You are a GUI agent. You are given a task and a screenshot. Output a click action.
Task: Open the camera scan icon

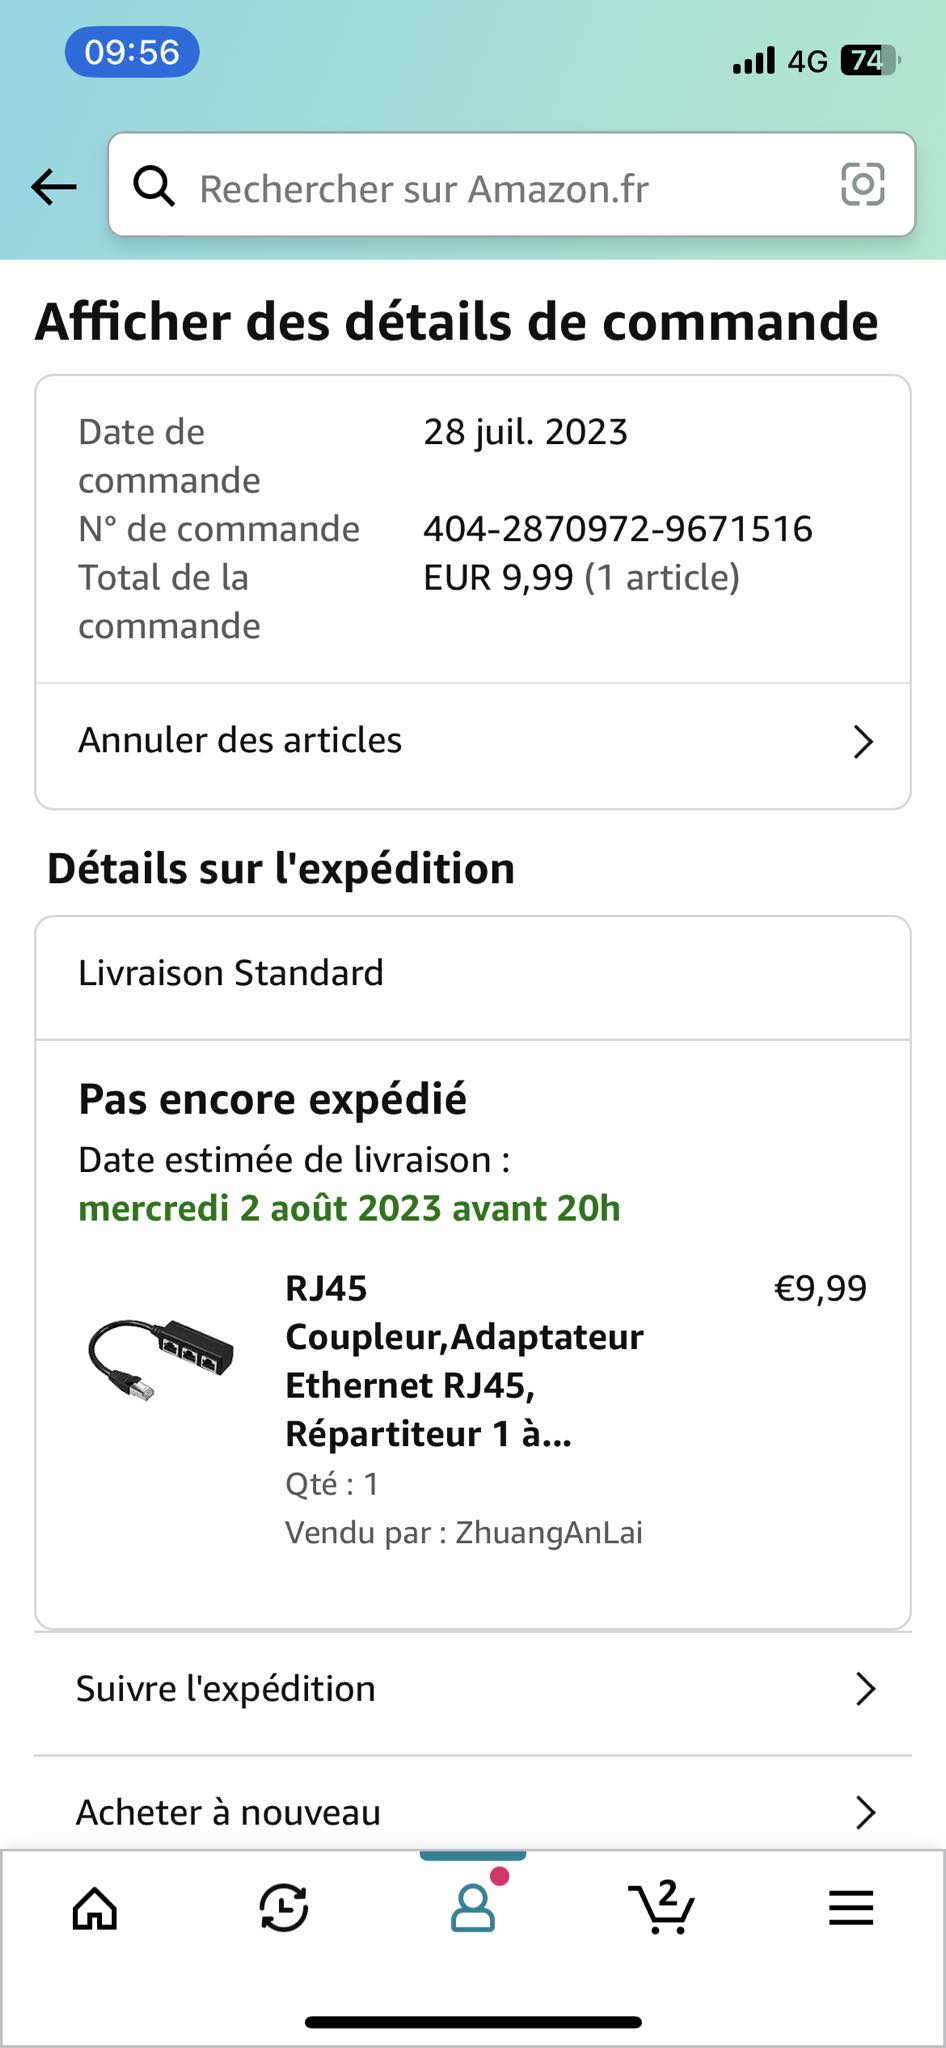tap(862, 185)
